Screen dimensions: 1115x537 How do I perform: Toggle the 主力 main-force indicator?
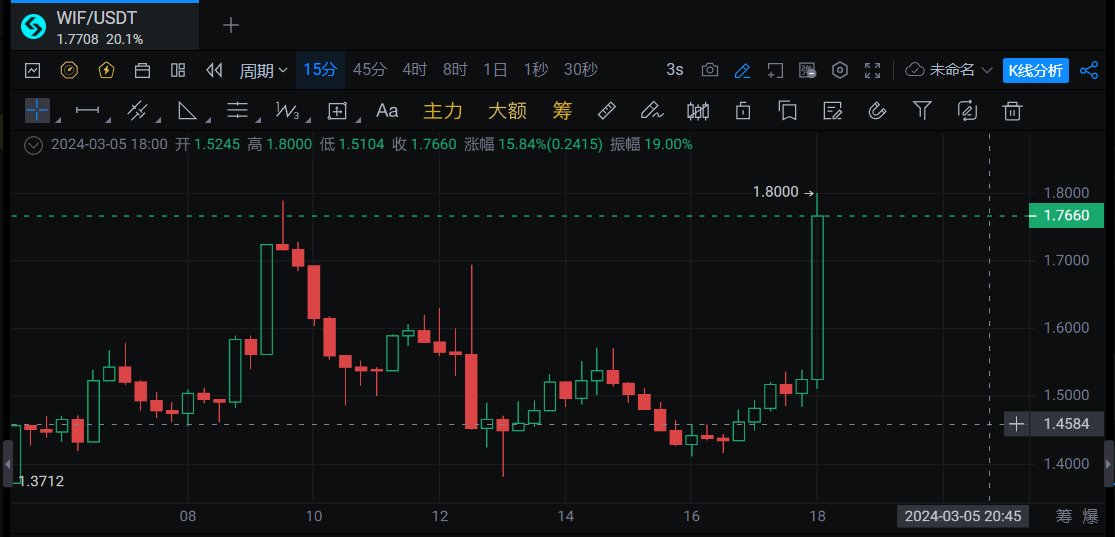tap(443, 110)
